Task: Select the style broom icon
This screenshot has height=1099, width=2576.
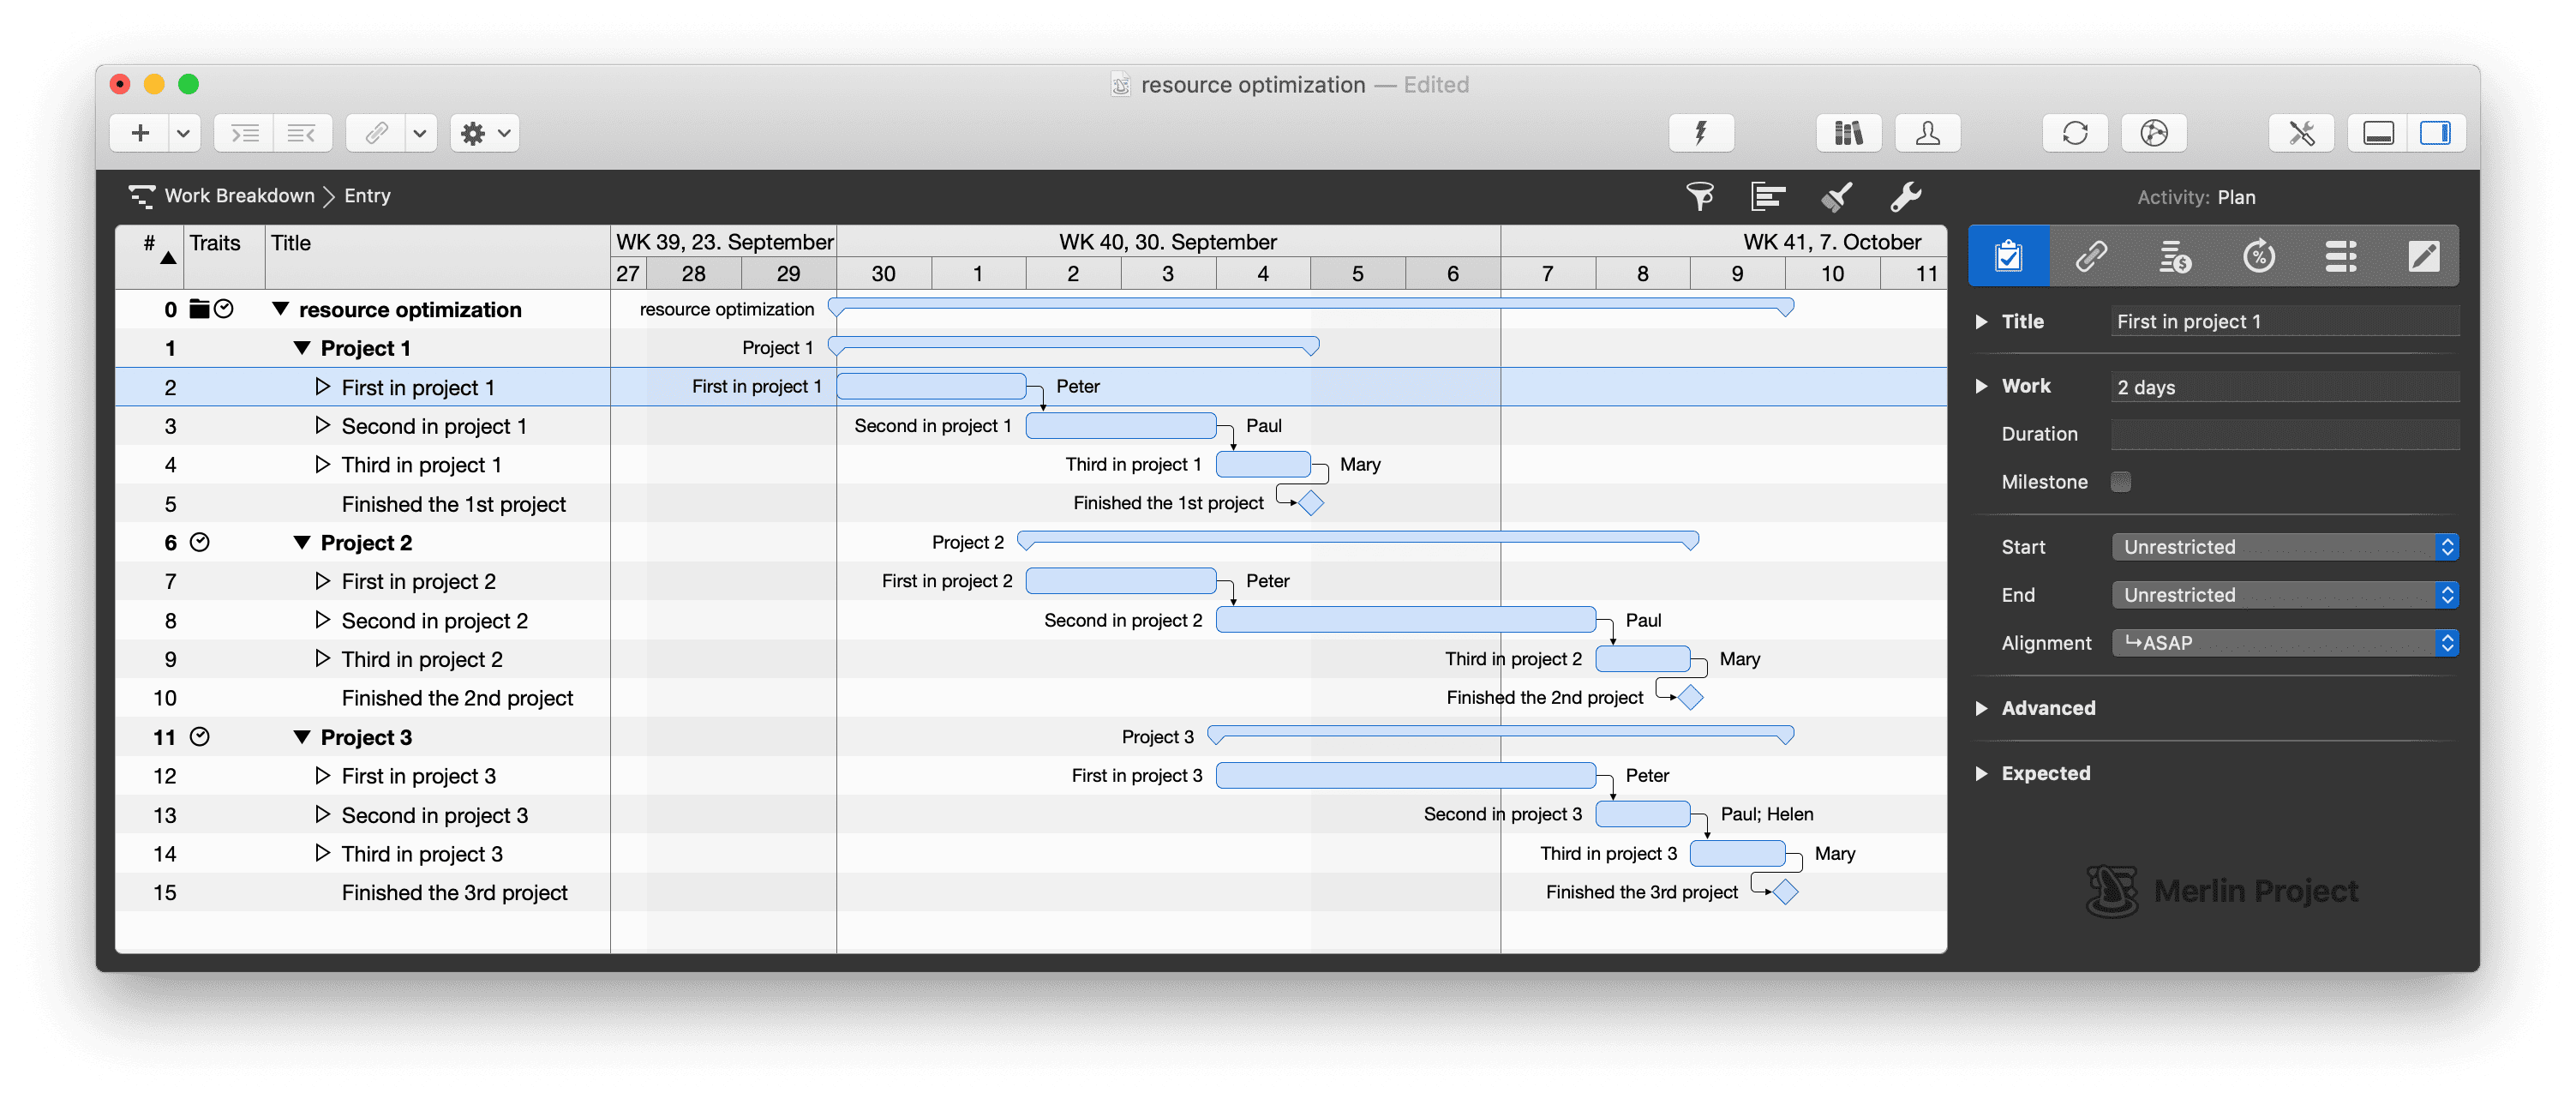Action: (x=1837, y=196)
